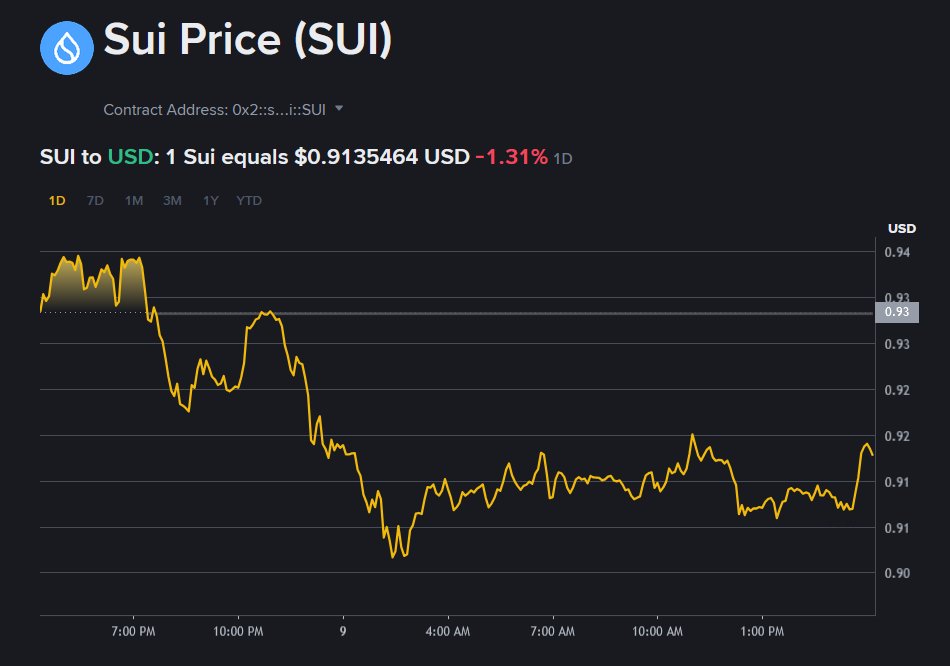Switch chart to 7D range
This screenshot has height=666, width=950.
point(95,200)
